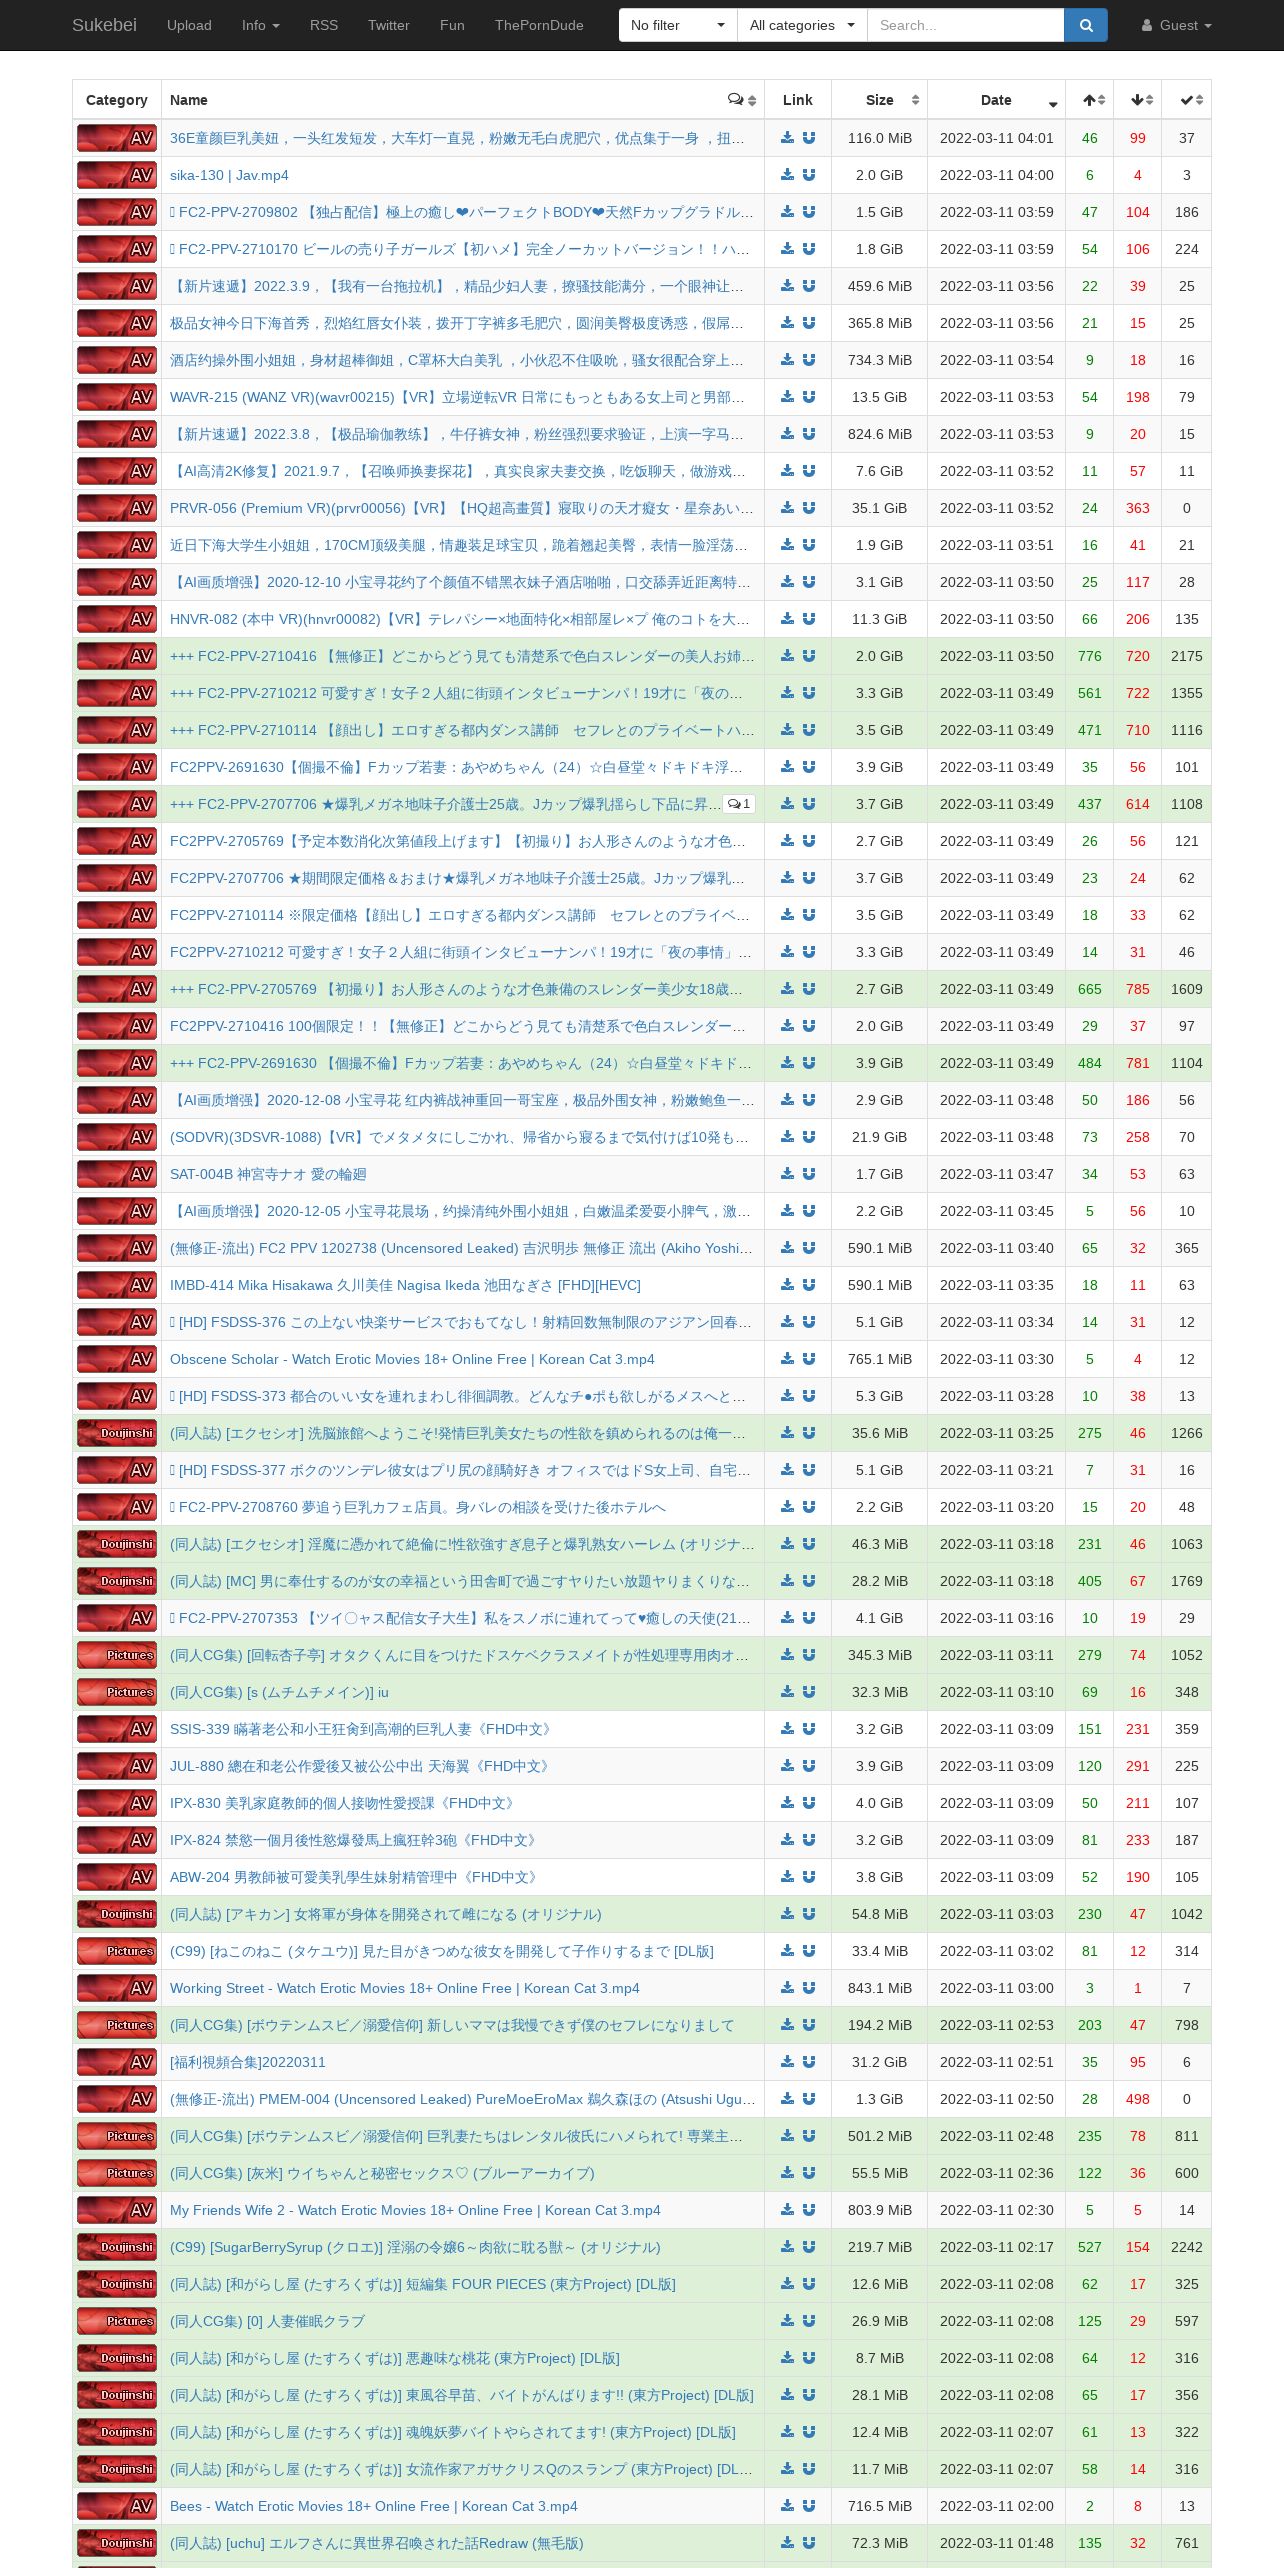Open [福利視頻合集]20220311 torrent link
The width and height of the screenshot is (1284, 2568).
coord(248,2062)
